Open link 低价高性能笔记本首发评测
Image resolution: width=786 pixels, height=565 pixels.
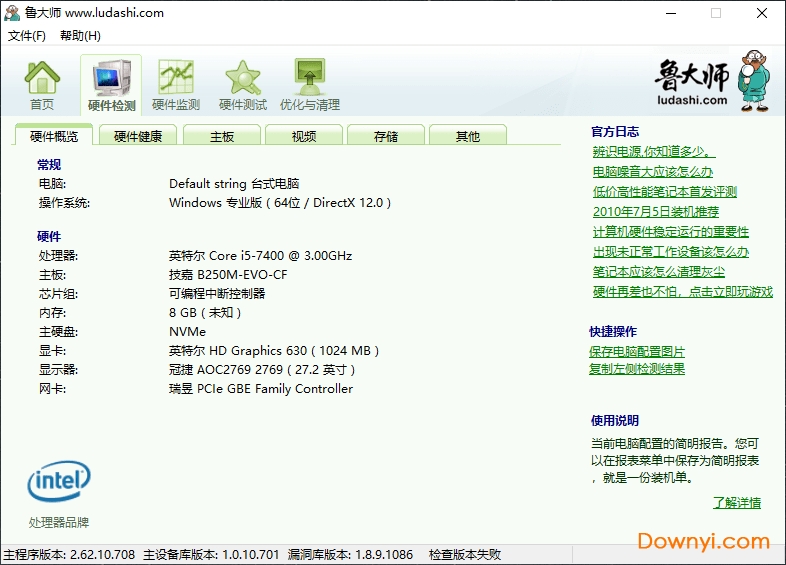pyautogui.click(x=665, y=192)
